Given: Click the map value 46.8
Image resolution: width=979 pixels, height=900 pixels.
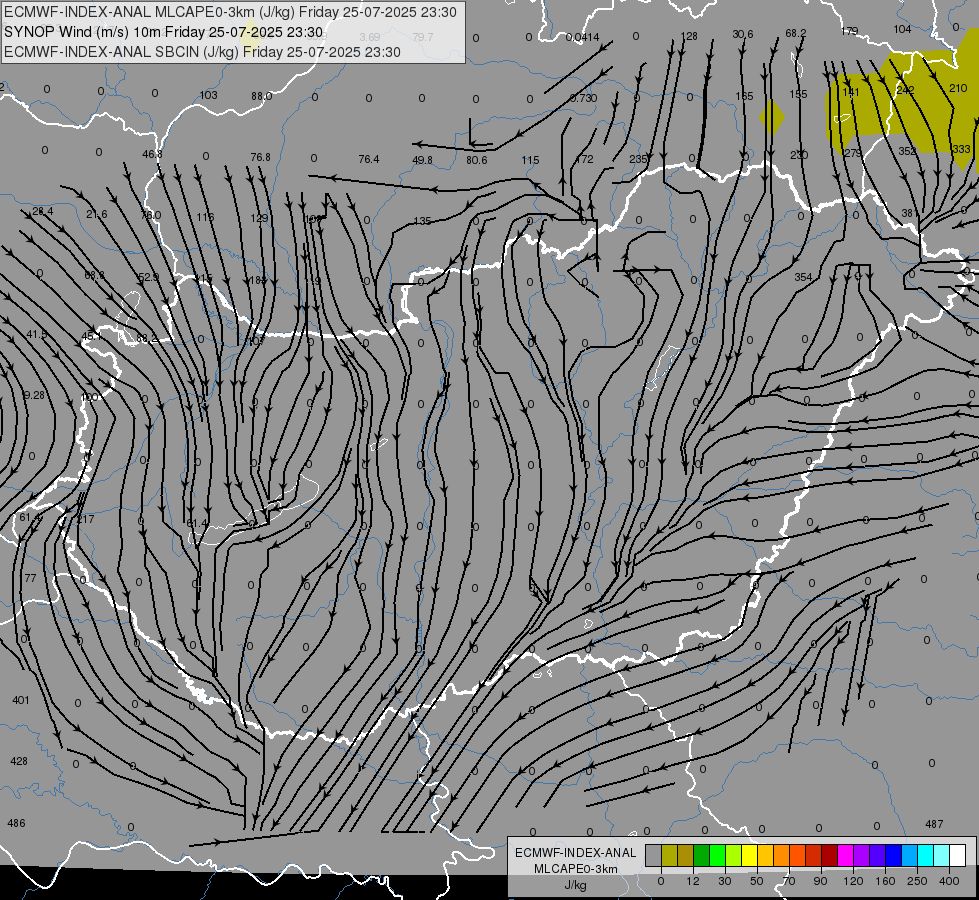Looking at the screenshot, I should coord(152,154).
